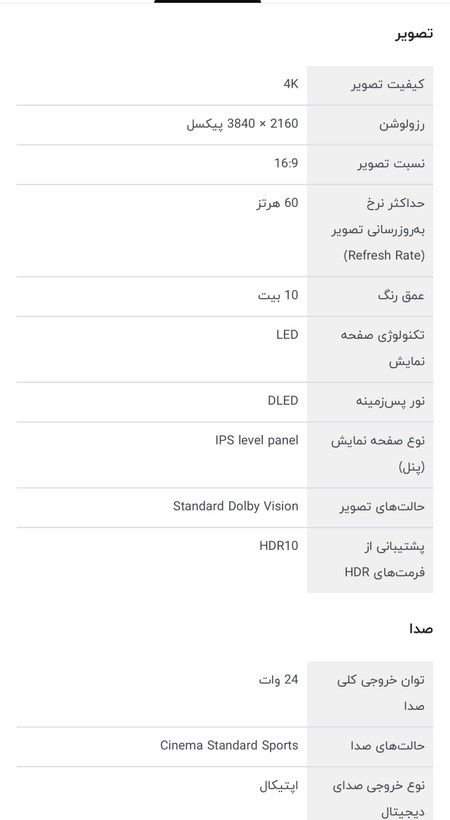
Task: Click the اپتیکال output value
Action: [x=279, y=786]
